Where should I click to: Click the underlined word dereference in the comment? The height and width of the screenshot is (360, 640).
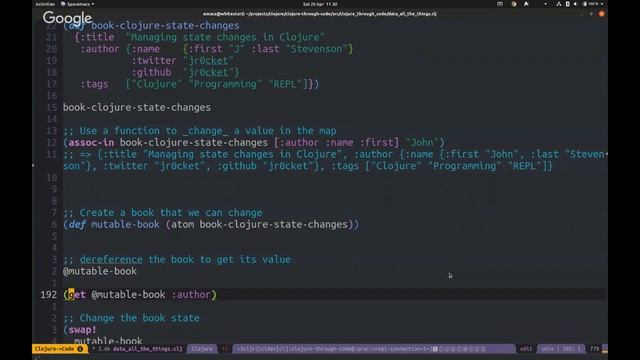(111, 260)
